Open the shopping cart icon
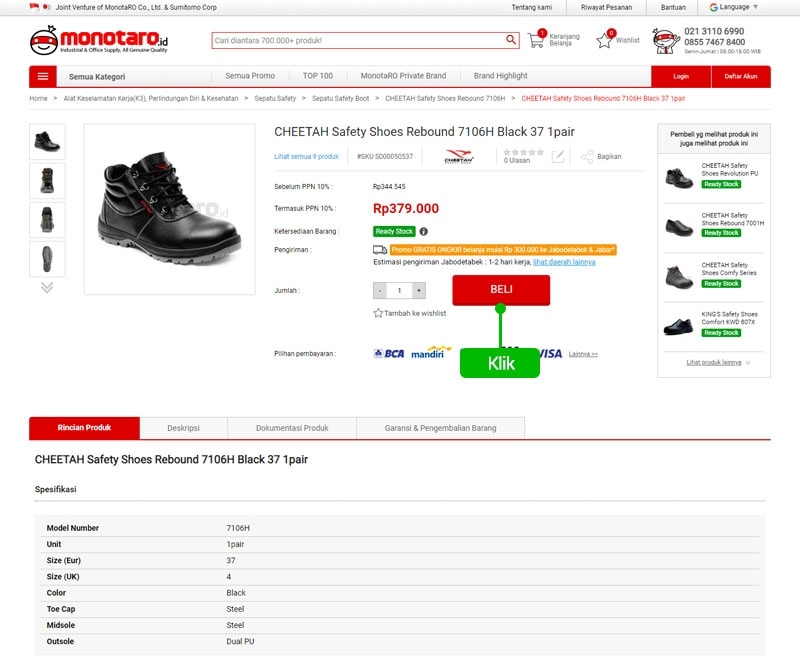This screenshot has width=800, height=671. 537,40
